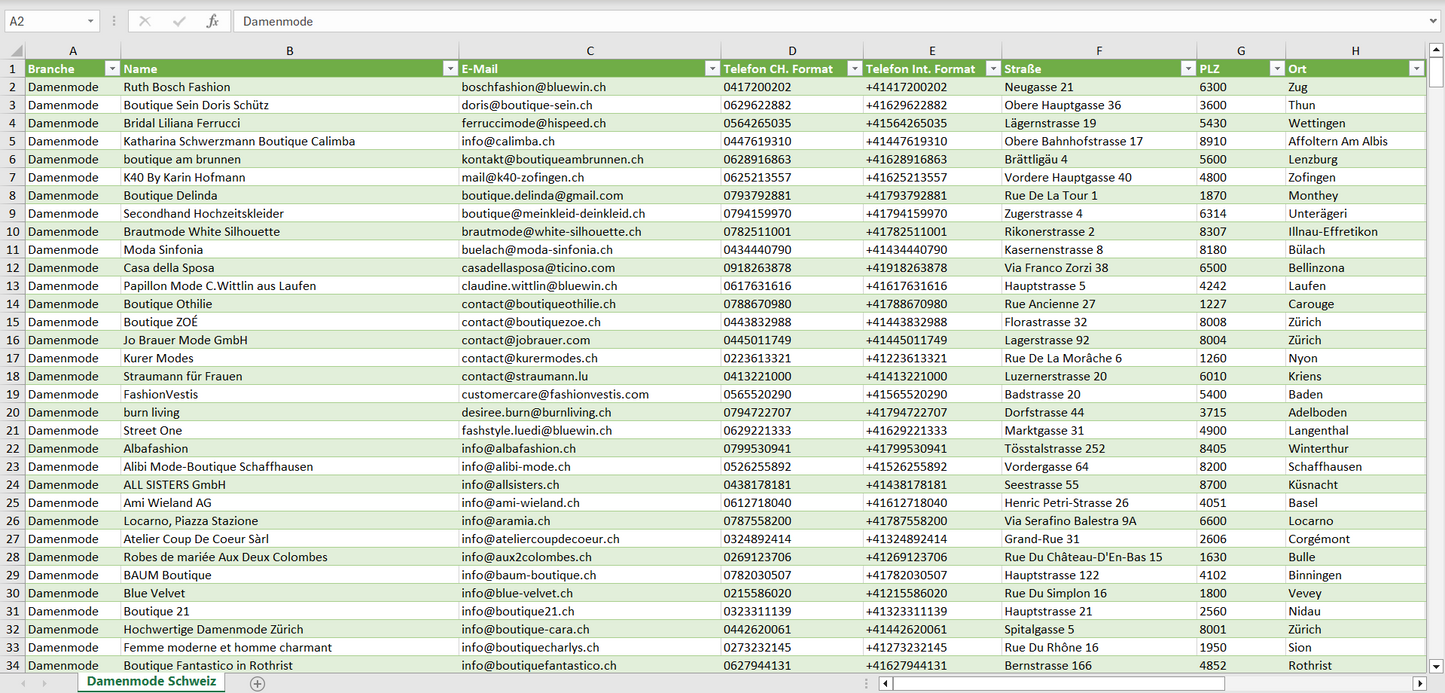Open the E-Mail column filter dropdown
1445x693 pixels.
coord(712,69)
